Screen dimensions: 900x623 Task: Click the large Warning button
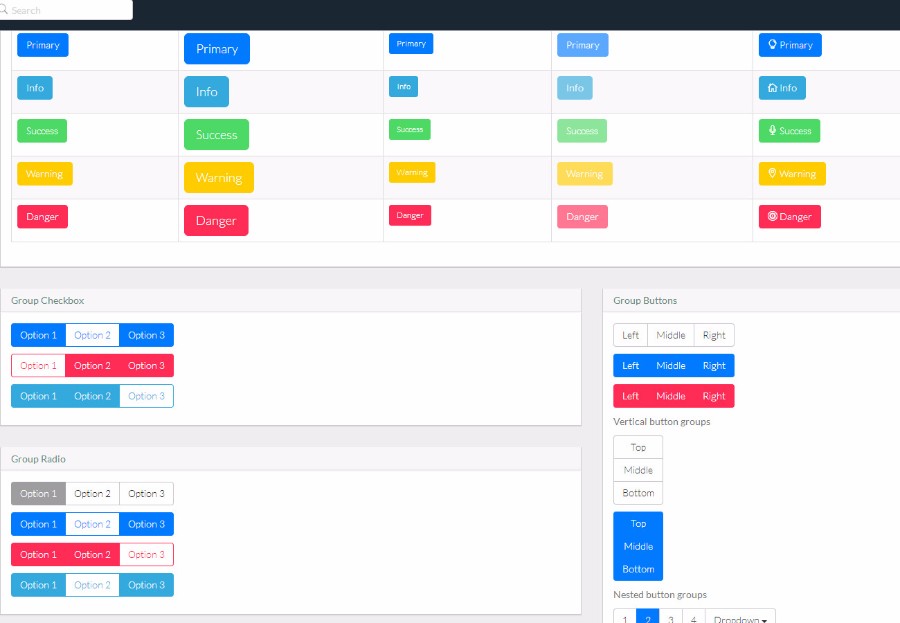tap(219, 177)
